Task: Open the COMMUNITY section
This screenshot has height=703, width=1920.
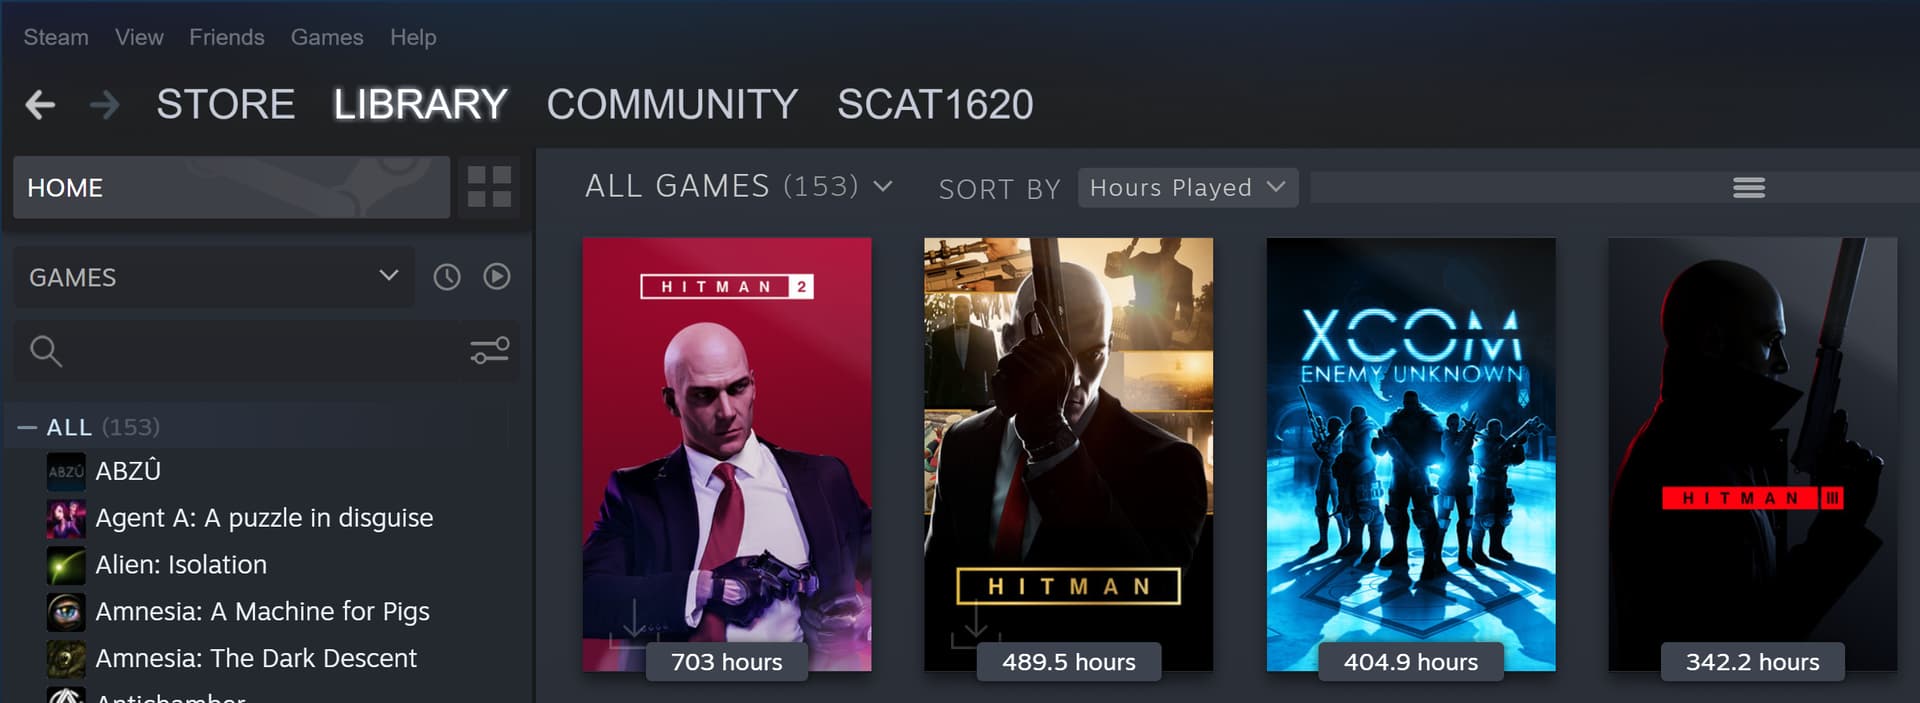Action: click(x=672, y=104)
